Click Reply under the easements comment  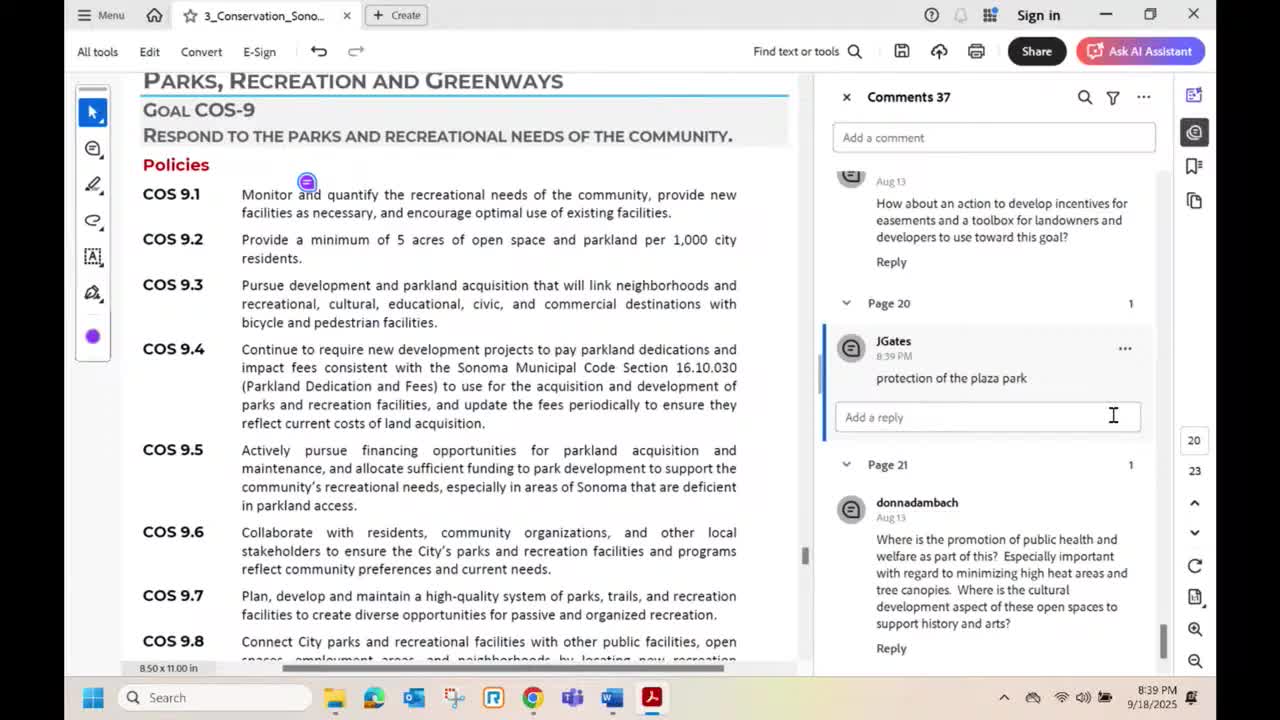[891, 262]
